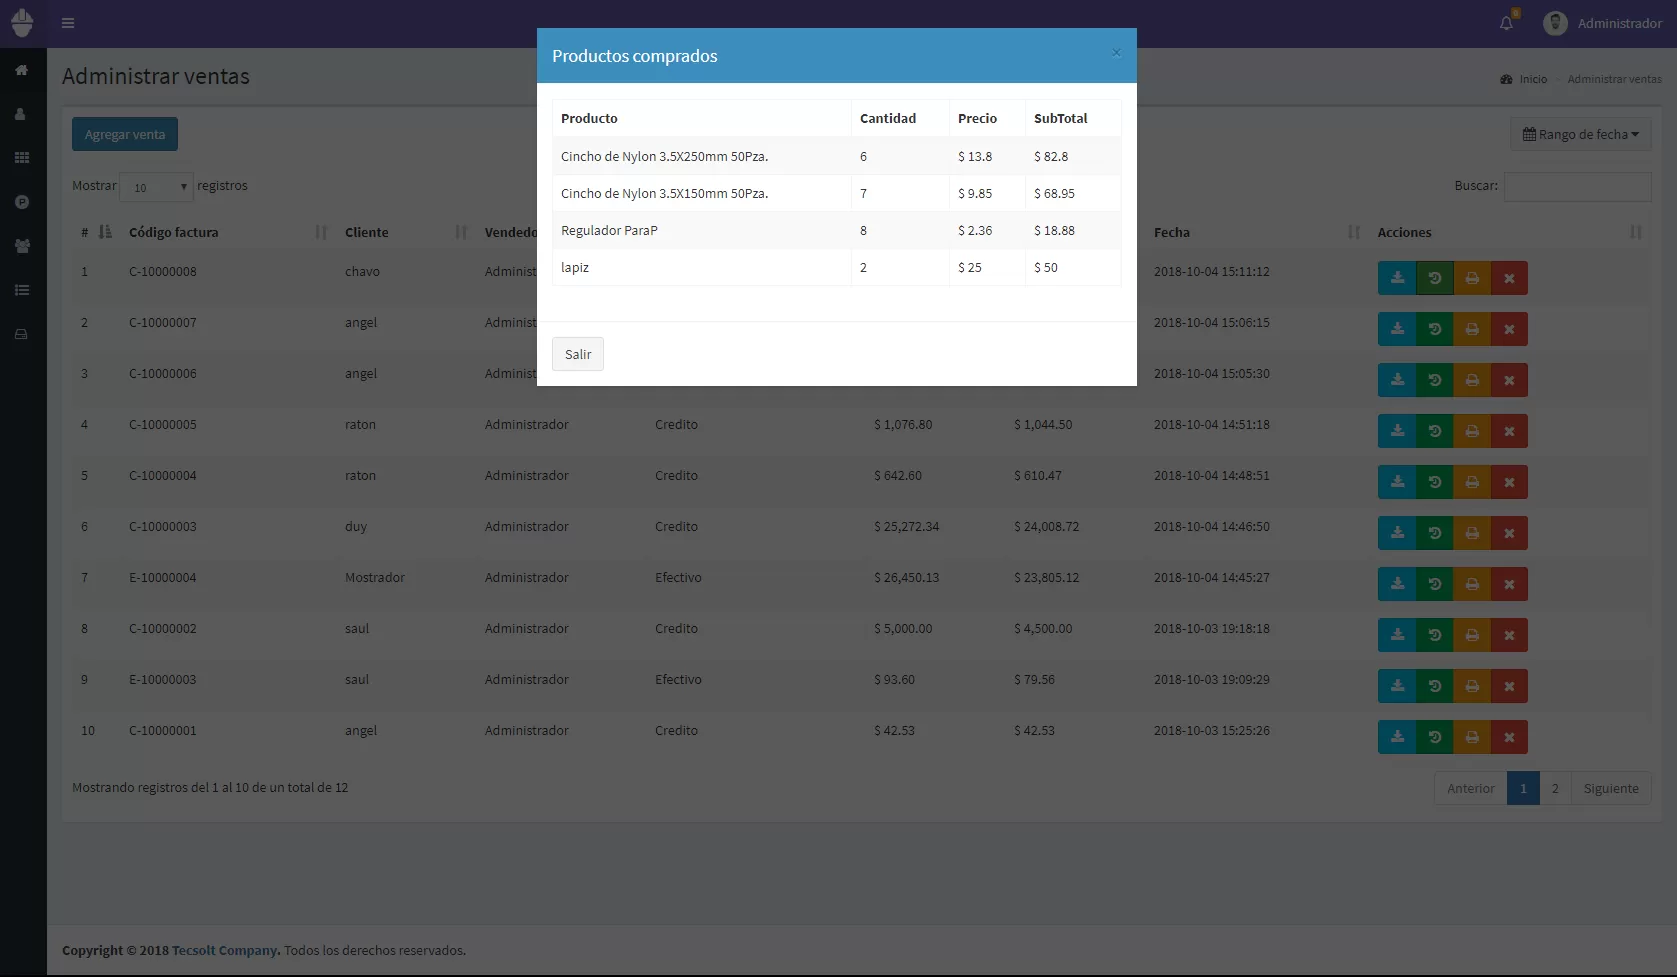Go to home icon in sidebar
The width and height of the screenshot is (1677, 977).
(x=22, y=70)
